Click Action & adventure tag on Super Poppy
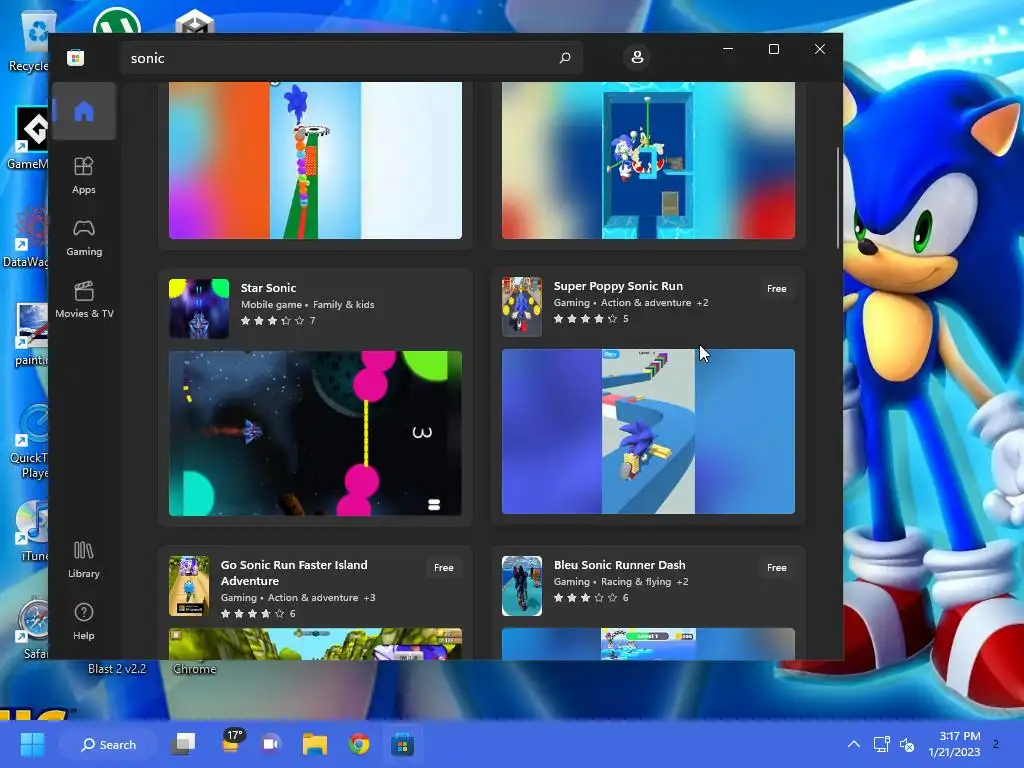Screen dimensions: 1024x768 coord(646,302)
